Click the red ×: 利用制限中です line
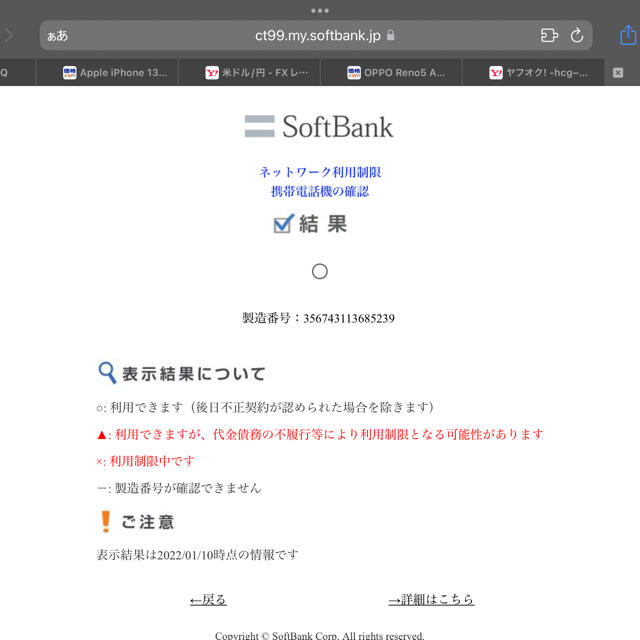 pos(145,461)
